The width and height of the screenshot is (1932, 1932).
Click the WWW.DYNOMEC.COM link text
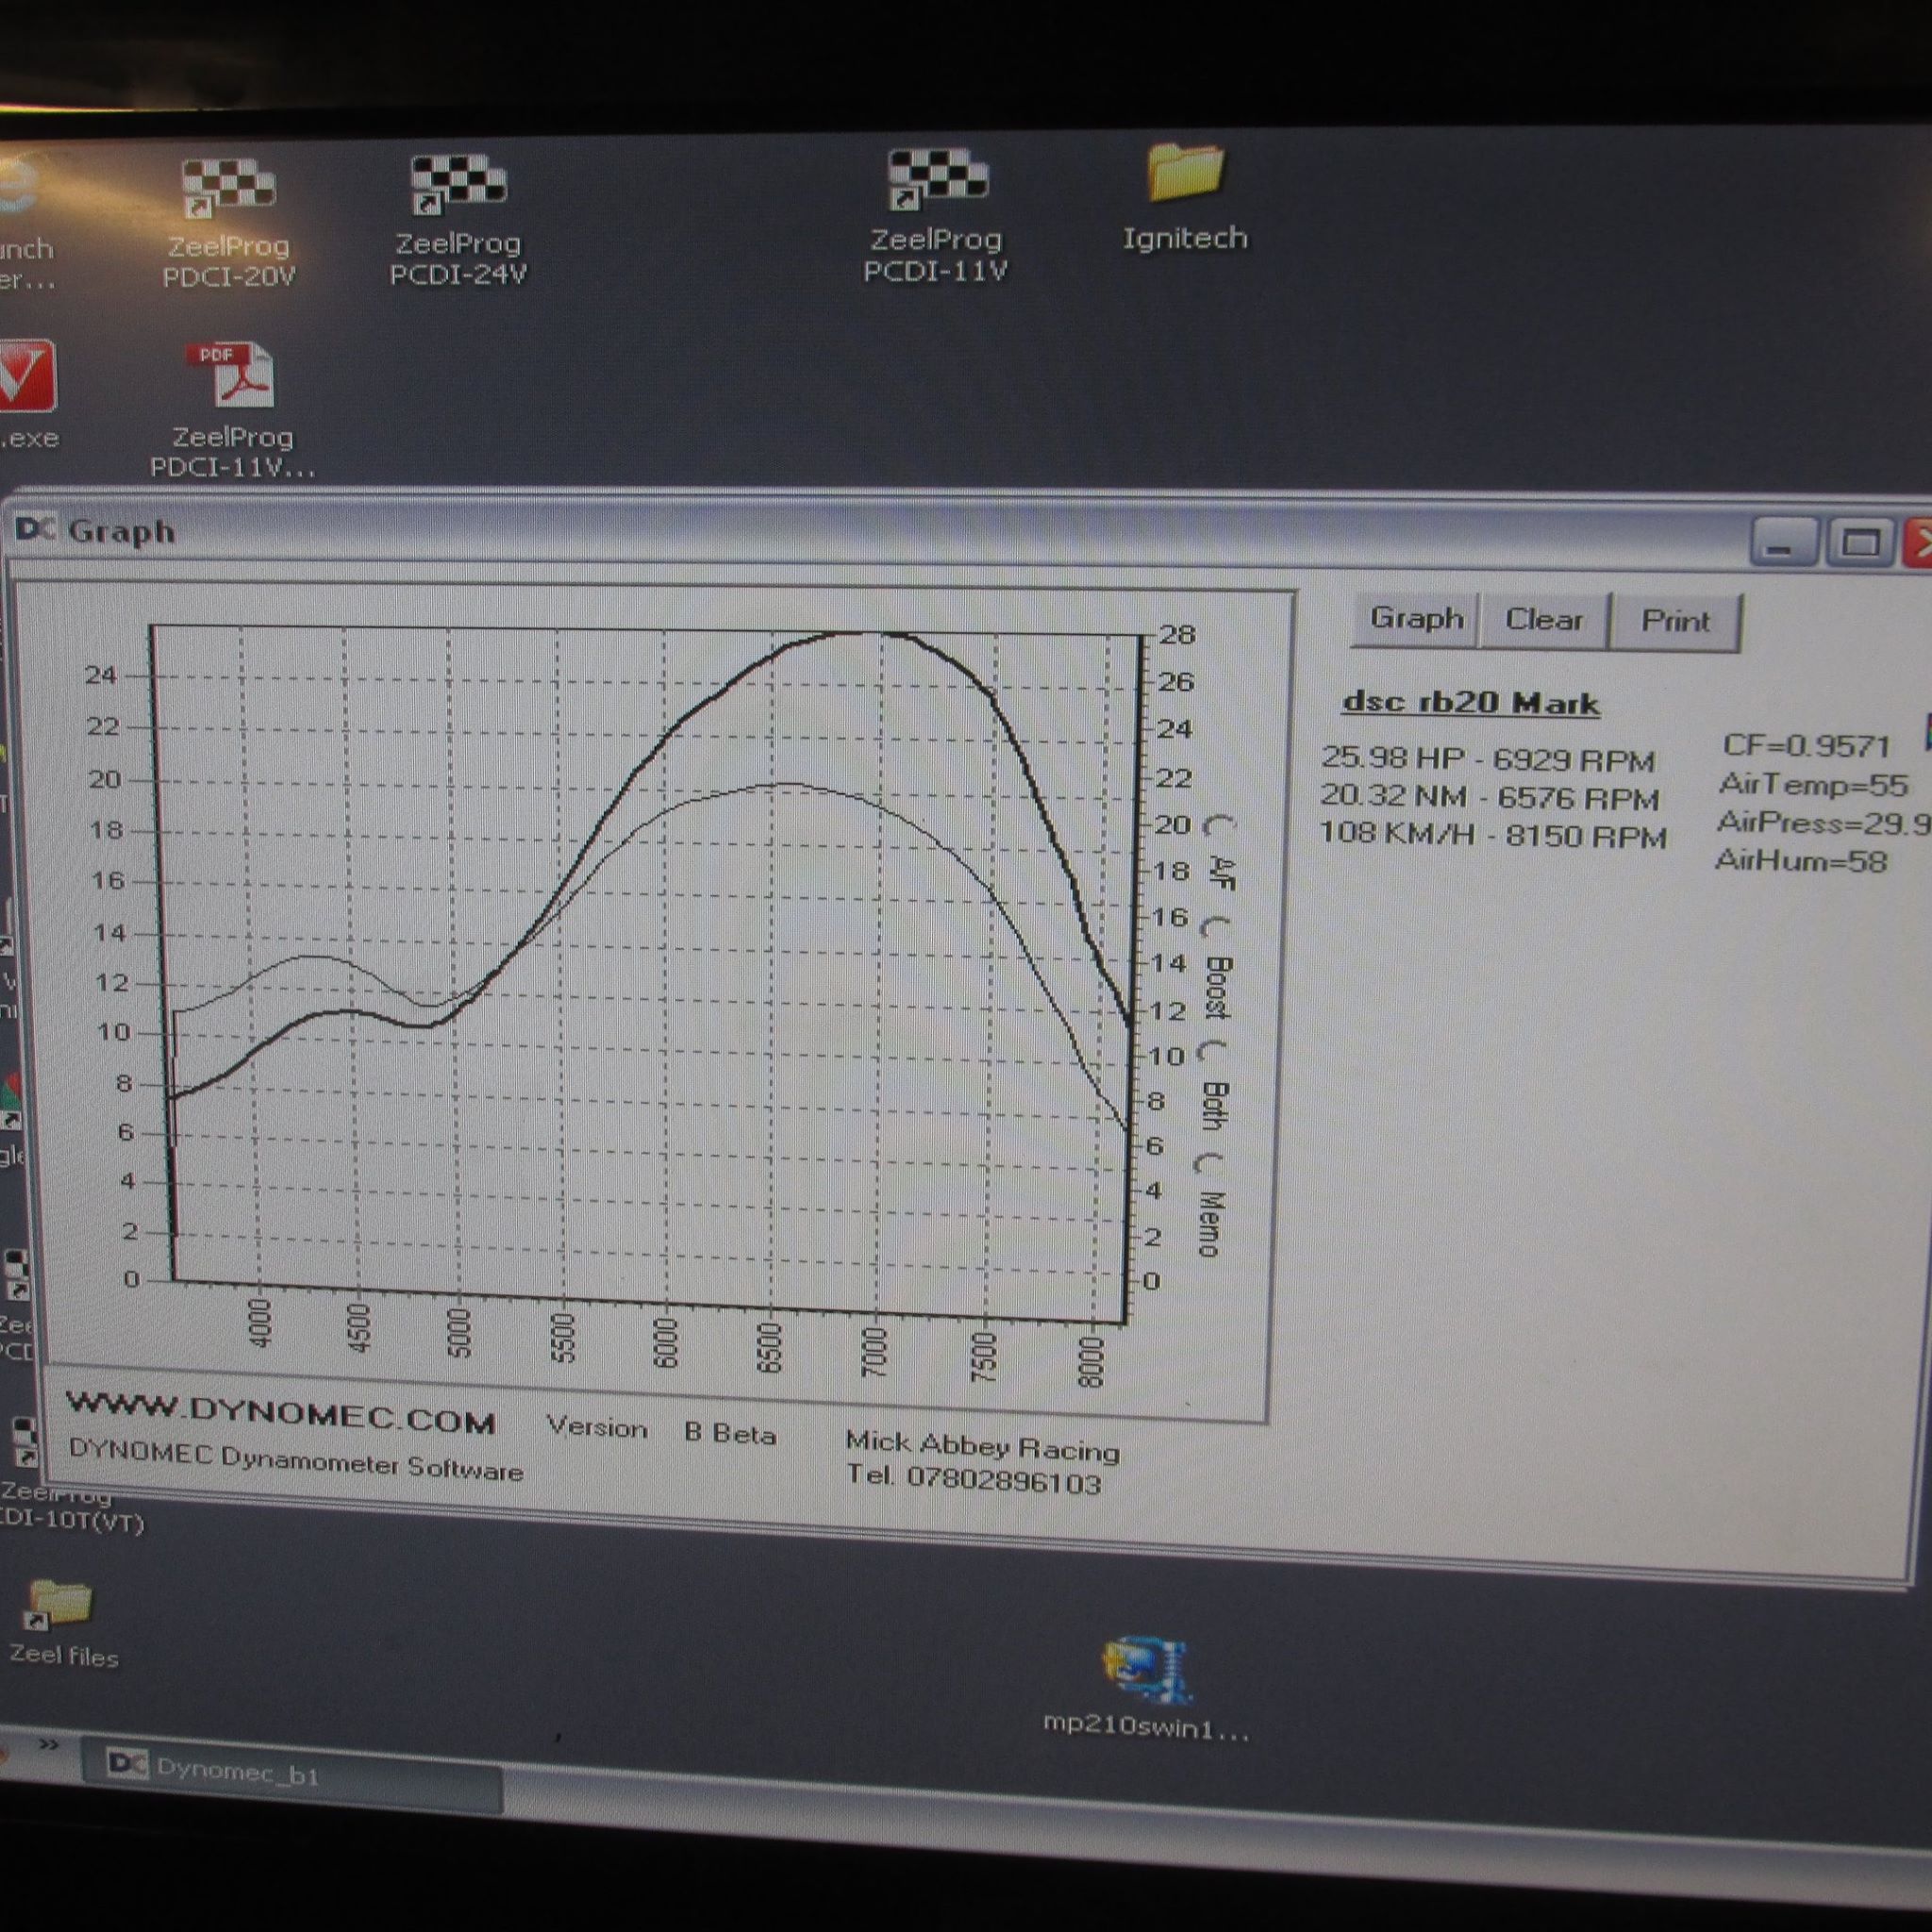point(281,1414)
